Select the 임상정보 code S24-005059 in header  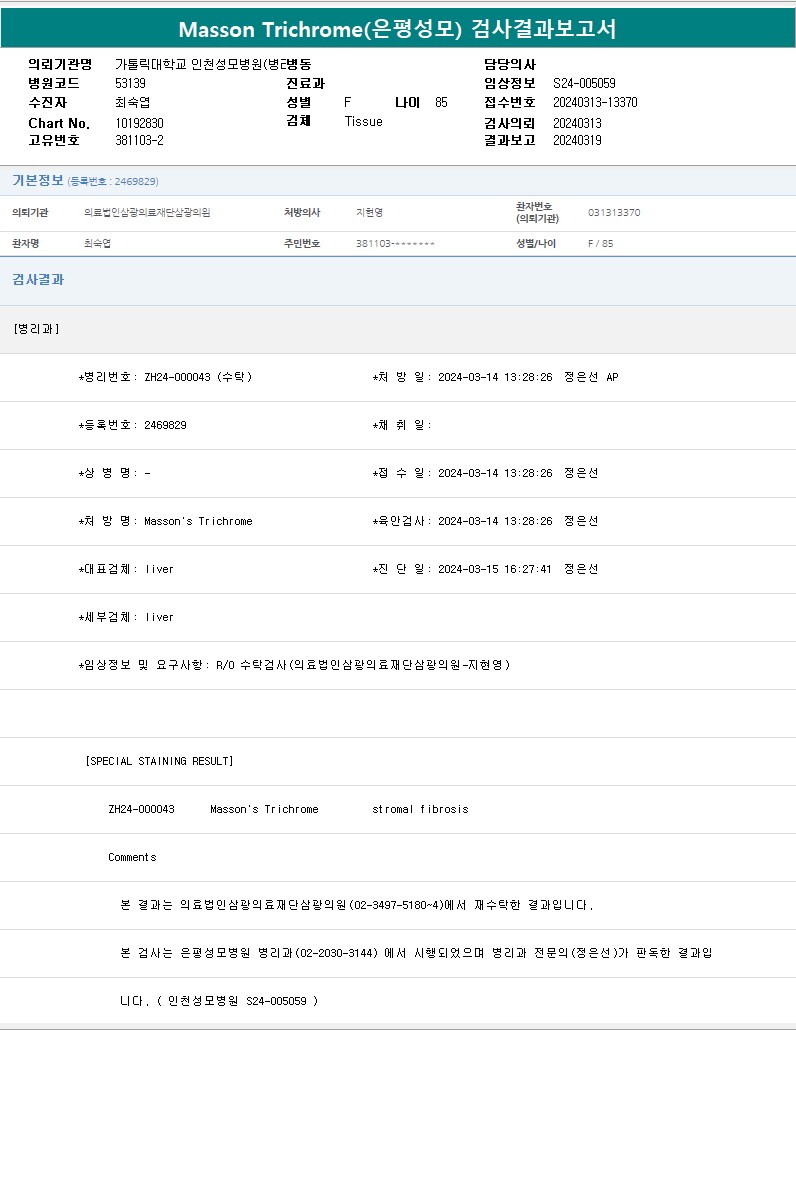[x=584, y=84]
